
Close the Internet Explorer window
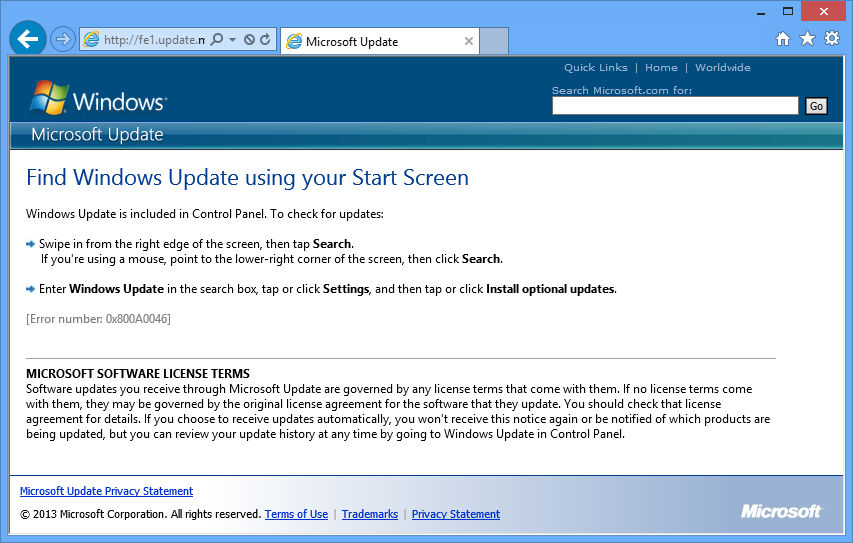(x=823, y=11)
